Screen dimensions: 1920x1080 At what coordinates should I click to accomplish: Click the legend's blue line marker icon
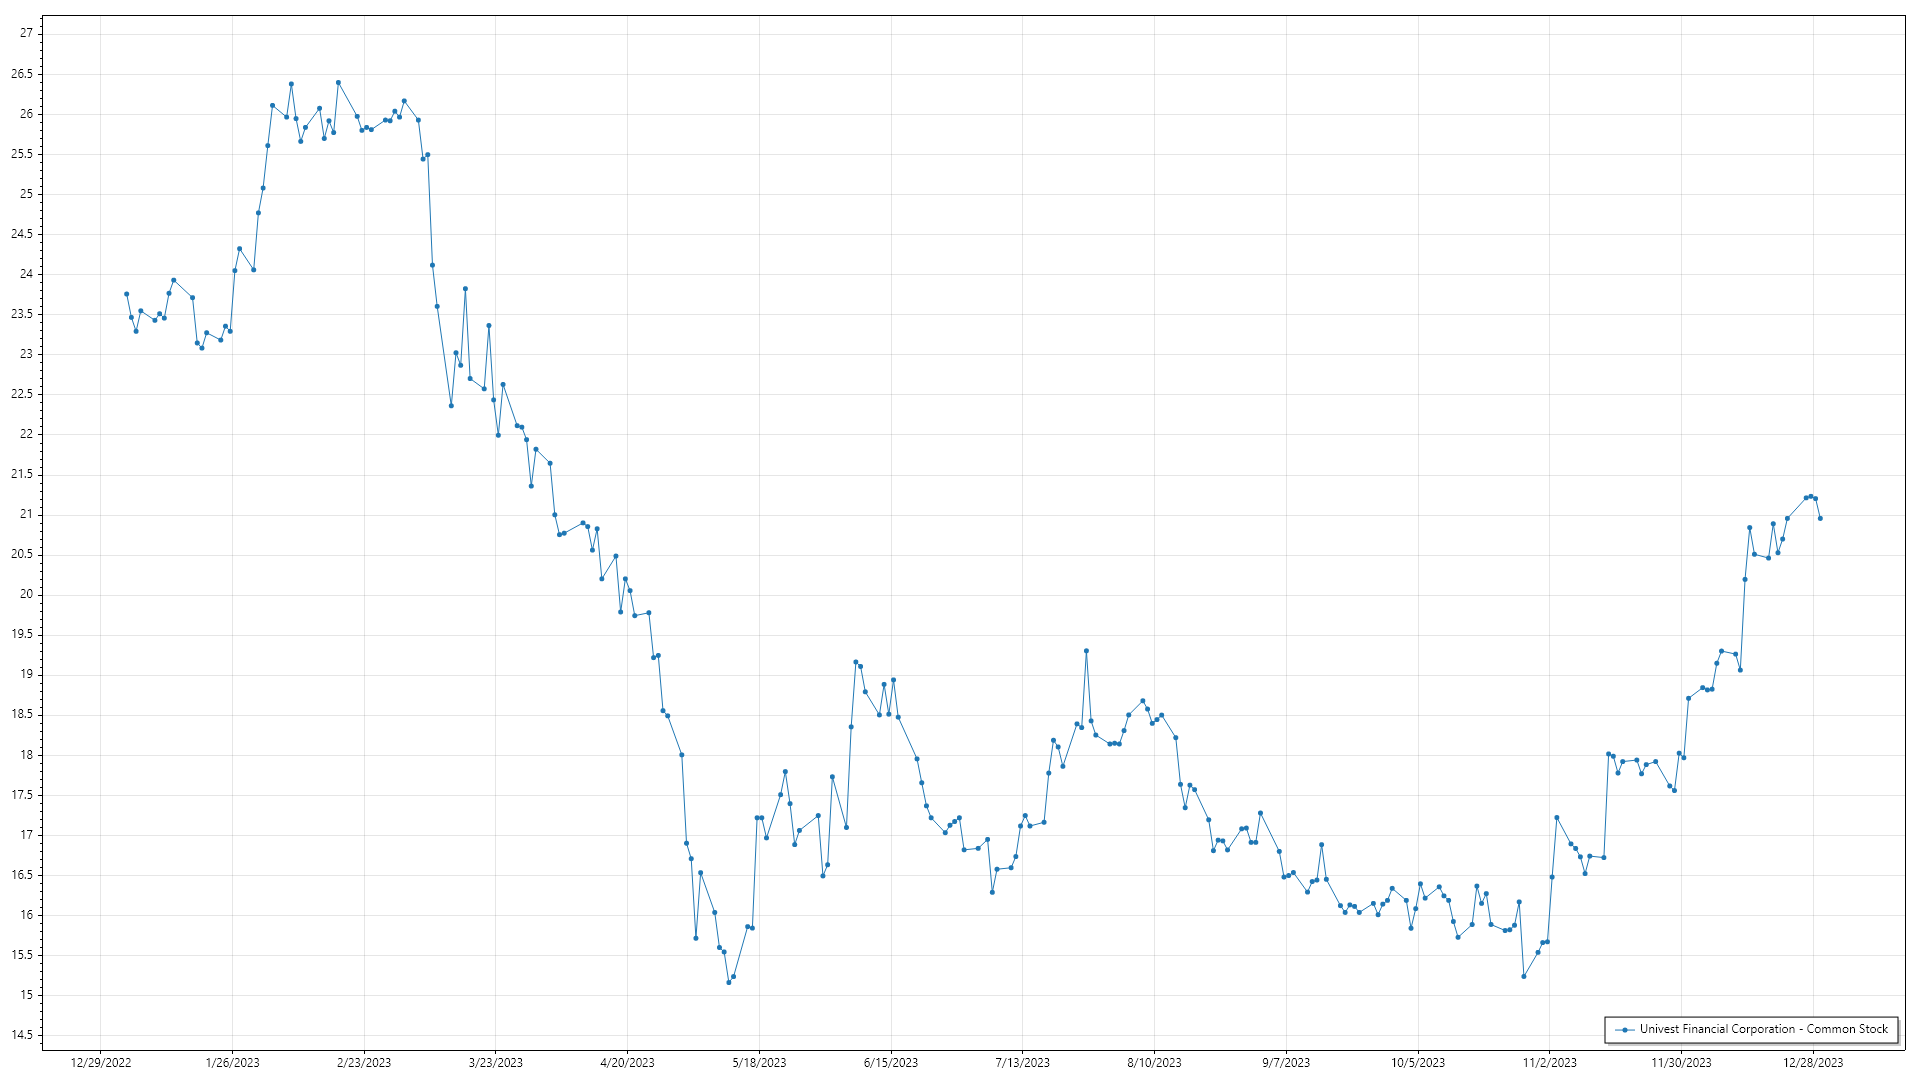coord(1624,1030)
